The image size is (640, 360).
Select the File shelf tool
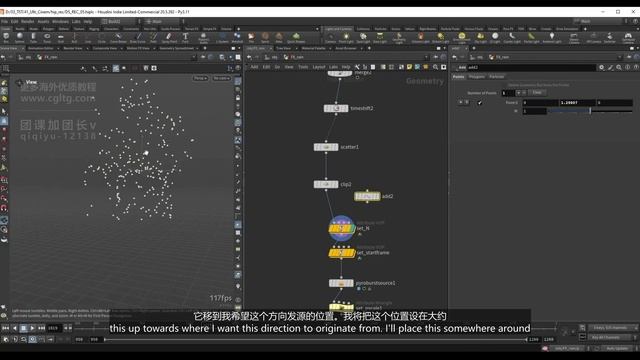[251, 38]
